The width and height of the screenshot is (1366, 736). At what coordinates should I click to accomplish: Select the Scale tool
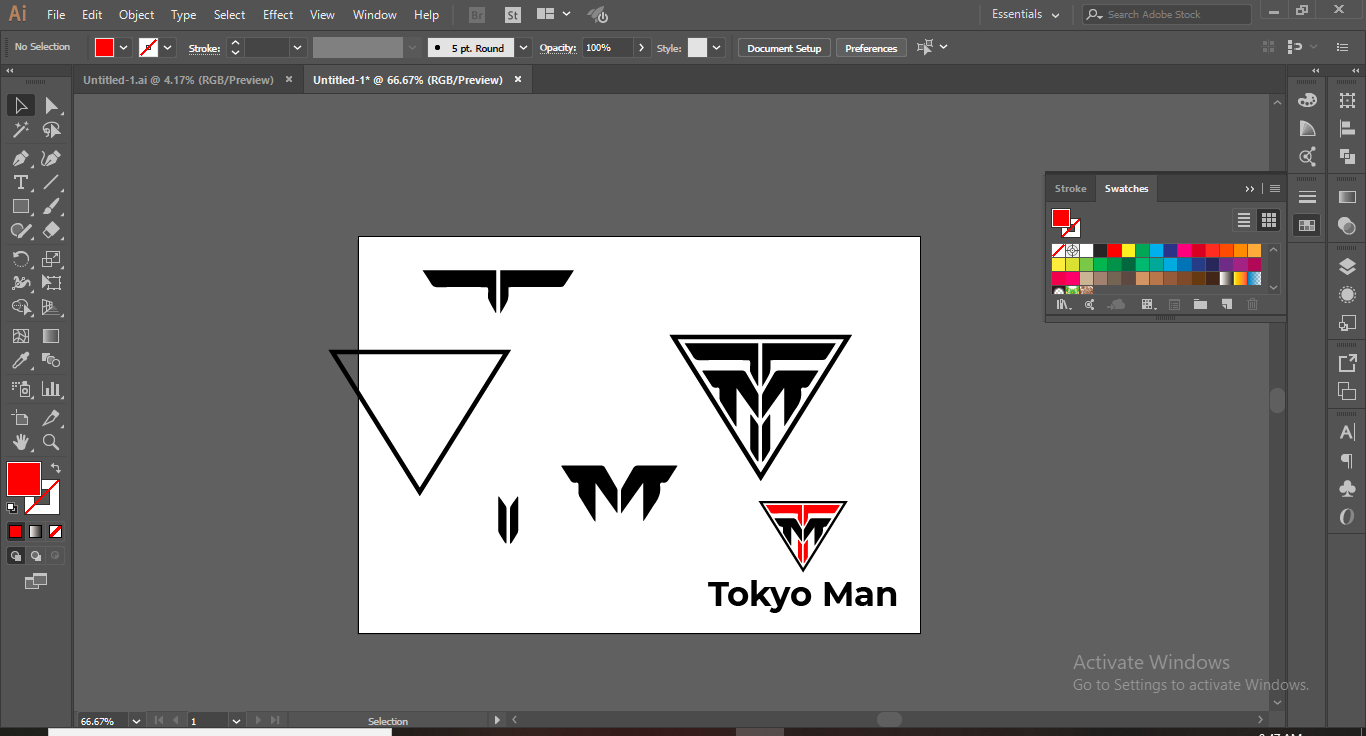pyautogui.click(x=51, y=259)
